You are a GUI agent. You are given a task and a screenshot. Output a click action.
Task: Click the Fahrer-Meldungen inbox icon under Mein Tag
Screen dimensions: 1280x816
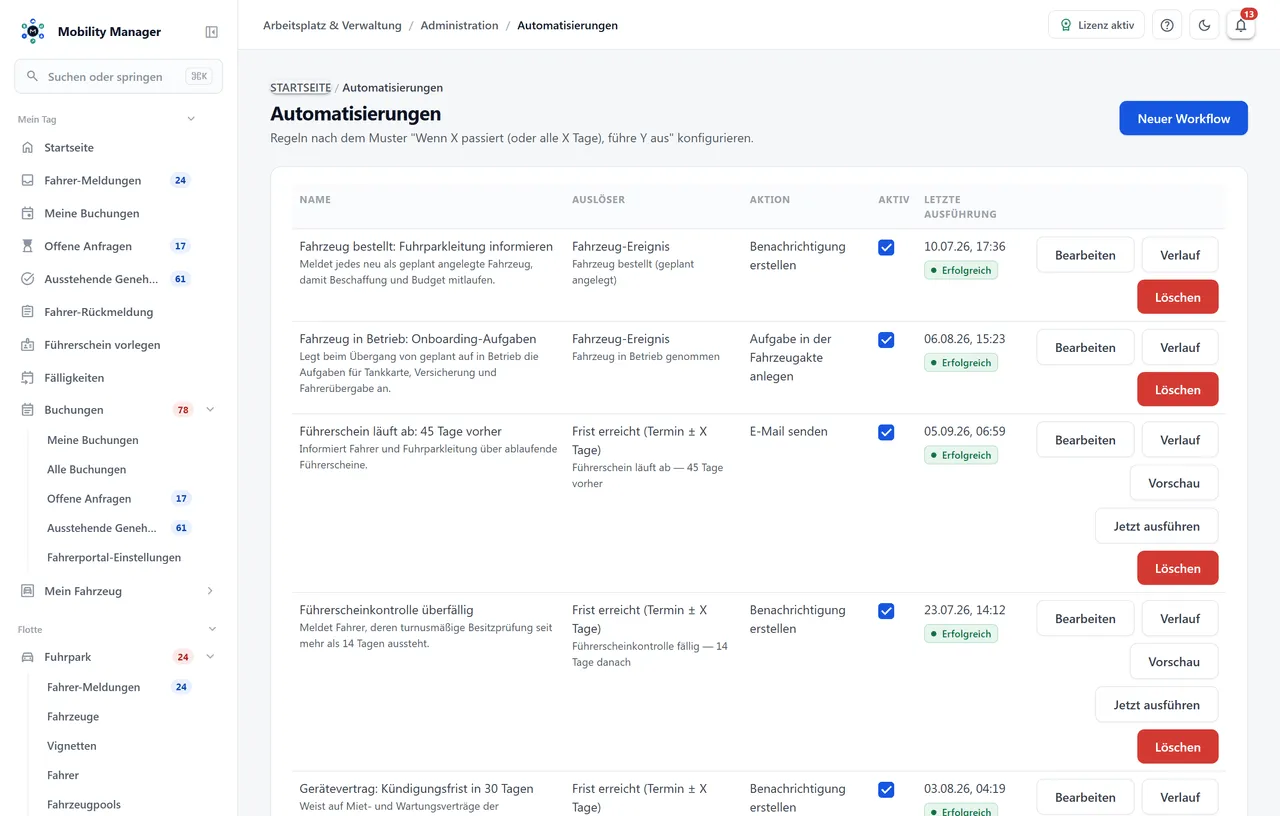click(x=28, y=181)
